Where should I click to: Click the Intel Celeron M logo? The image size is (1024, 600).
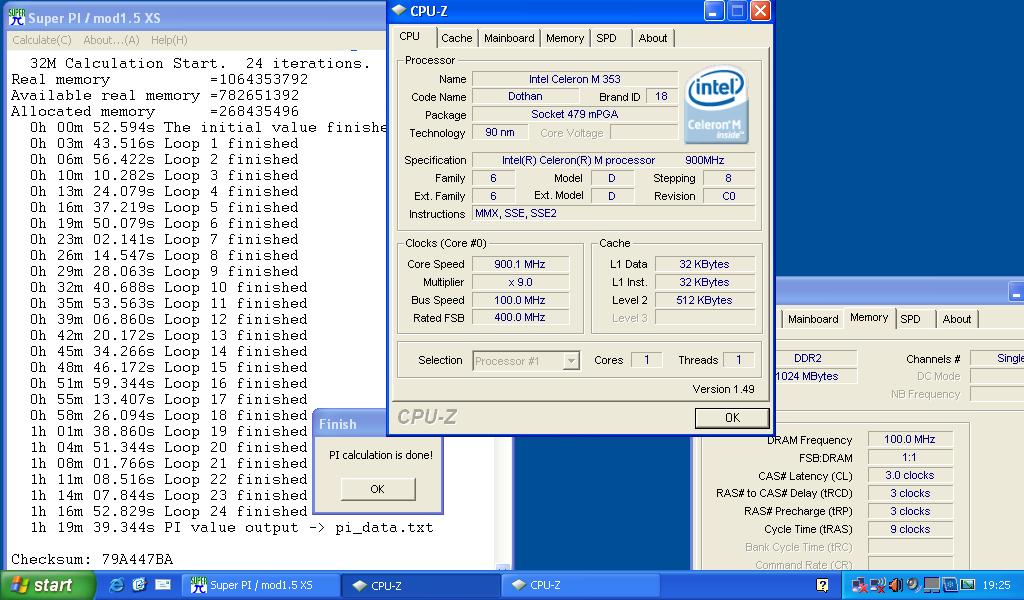click(716, 105)
